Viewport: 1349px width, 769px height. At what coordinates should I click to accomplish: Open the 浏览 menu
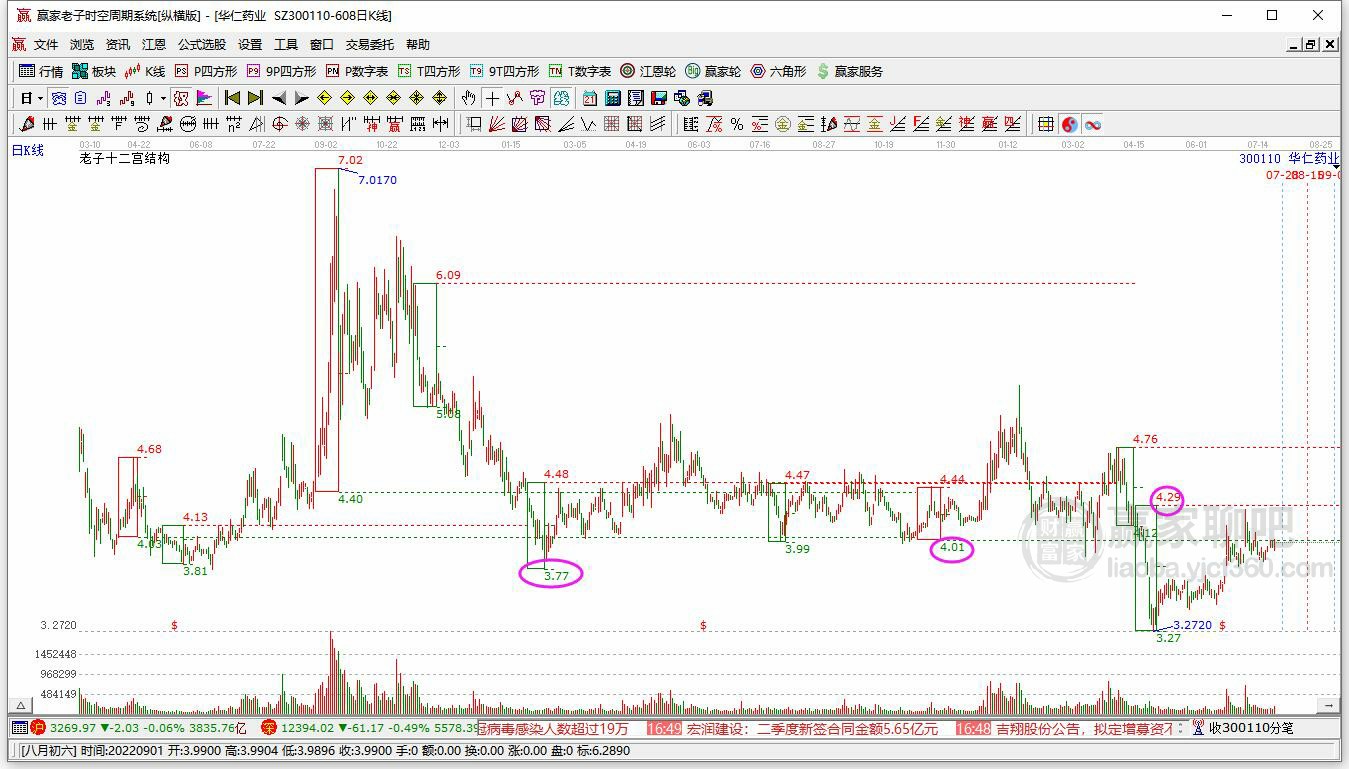(82, 45)
